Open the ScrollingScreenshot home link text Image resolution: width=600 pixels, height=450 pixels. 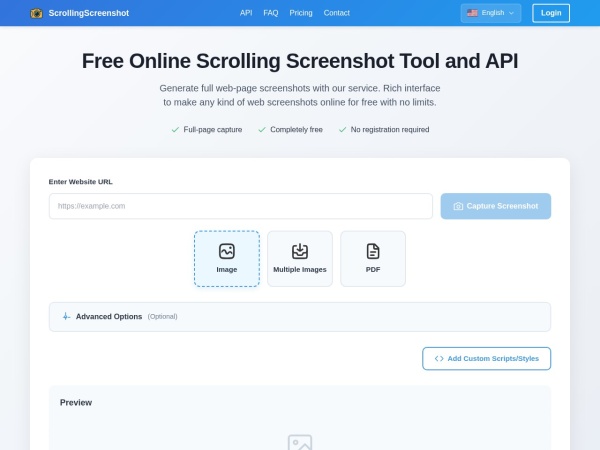tap(89, 13)
